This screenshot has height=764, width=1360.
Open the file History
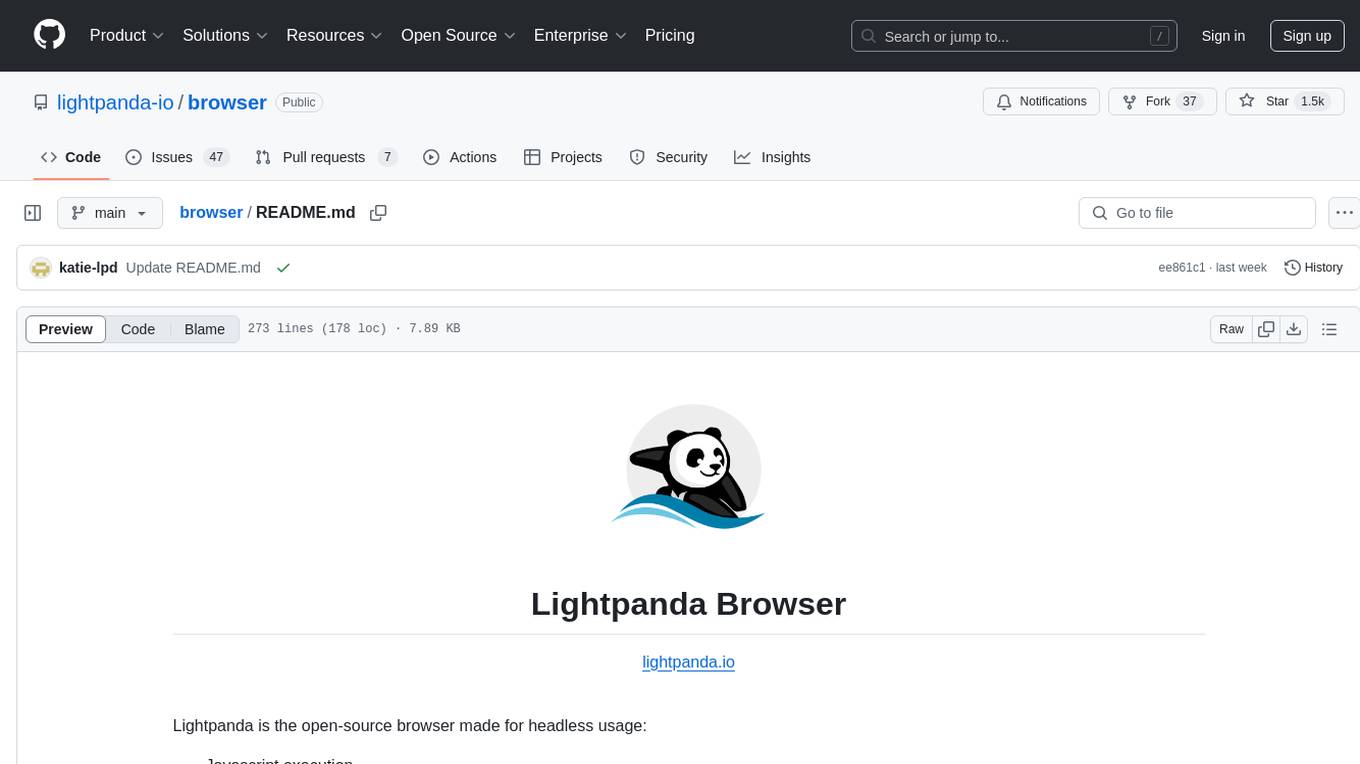click(x=1313, y=268)
